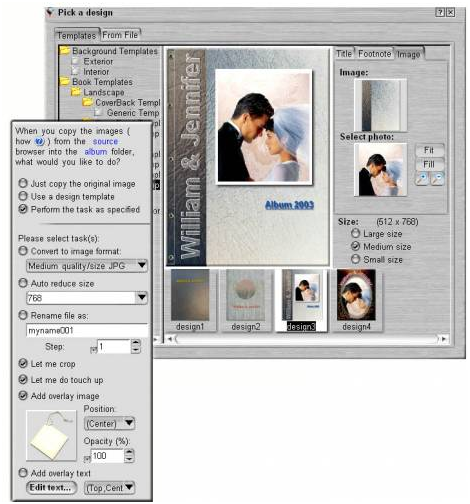Select the design1 thumbnail

coord(190,300)
